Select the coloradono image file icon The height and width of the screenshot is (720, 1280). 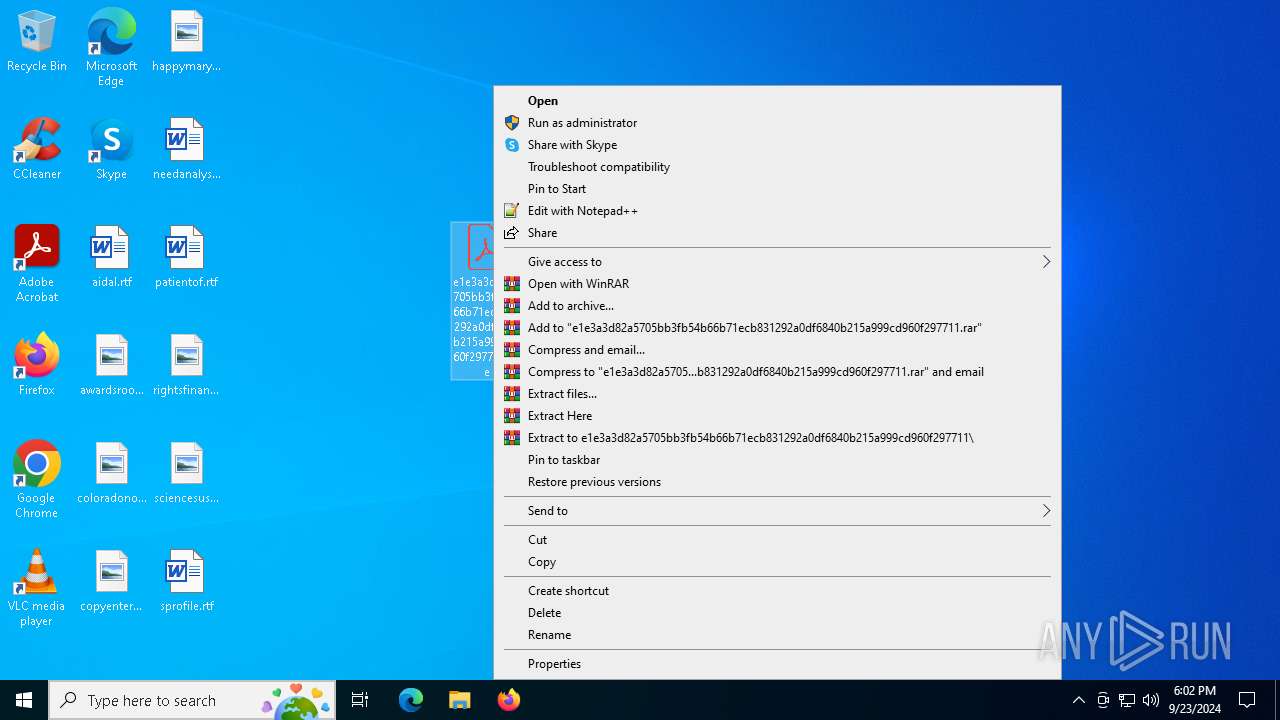point(111,474)
